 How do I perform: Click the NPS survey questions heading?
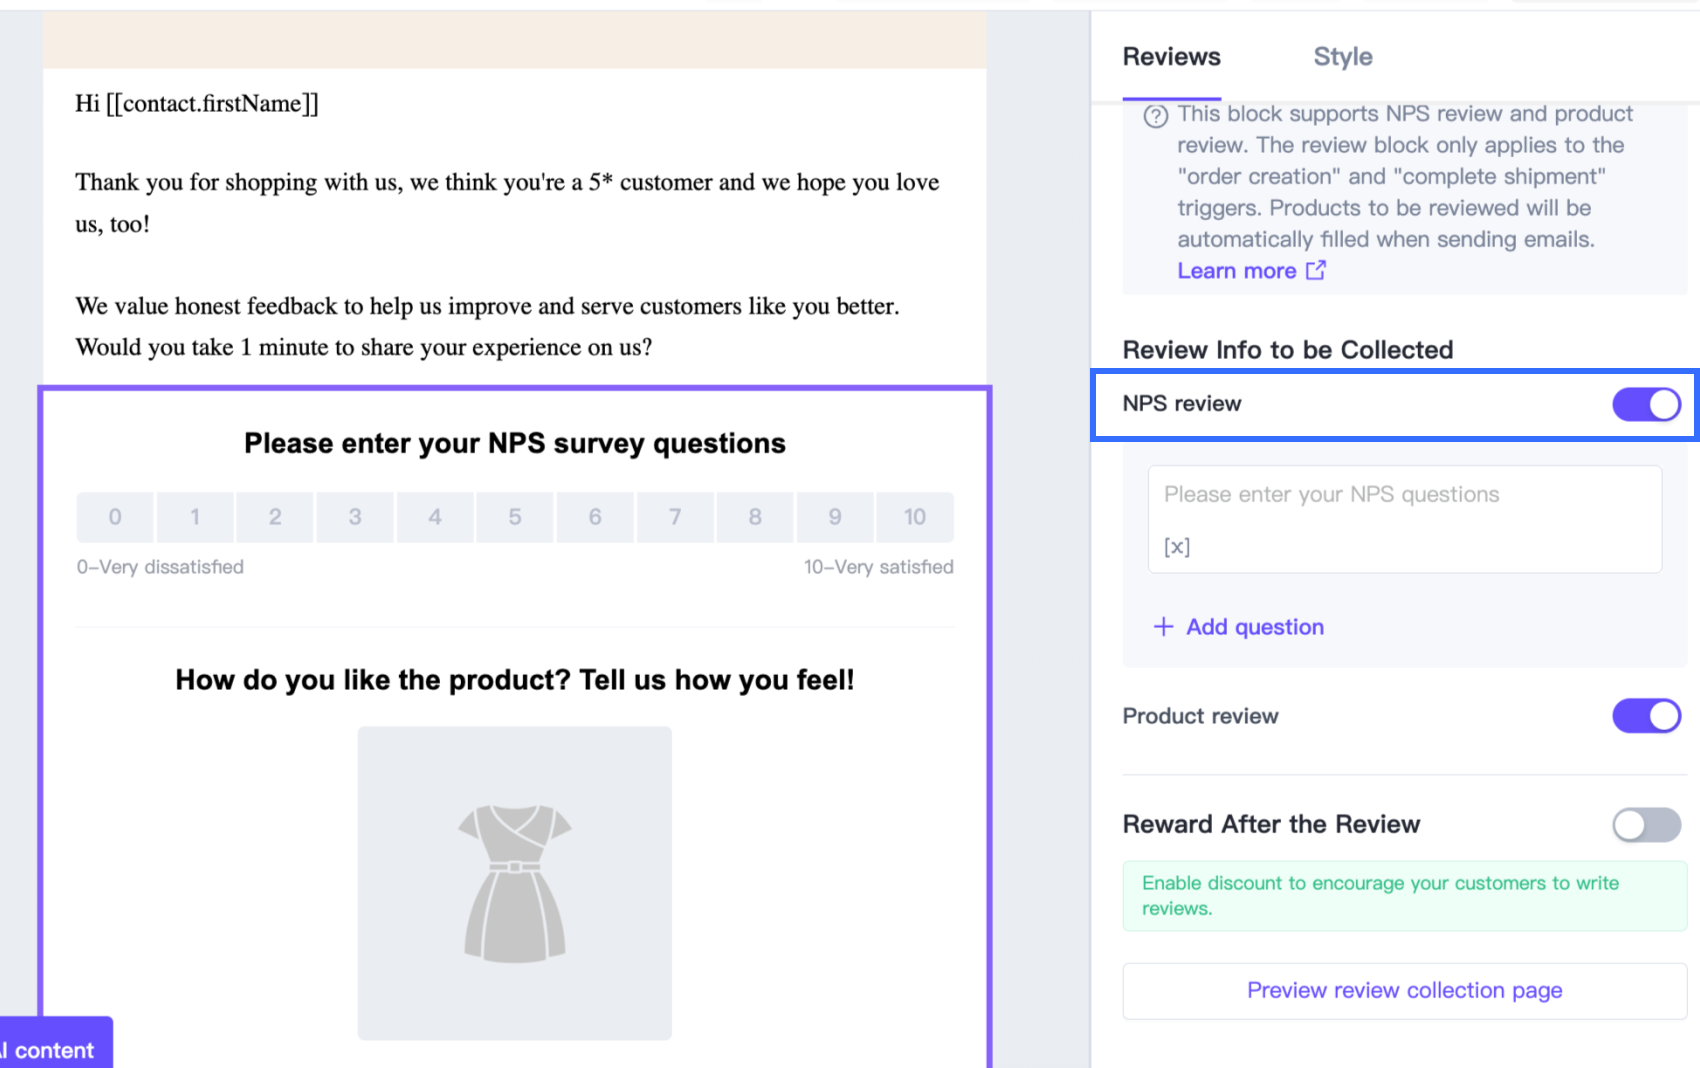(514, 443)
